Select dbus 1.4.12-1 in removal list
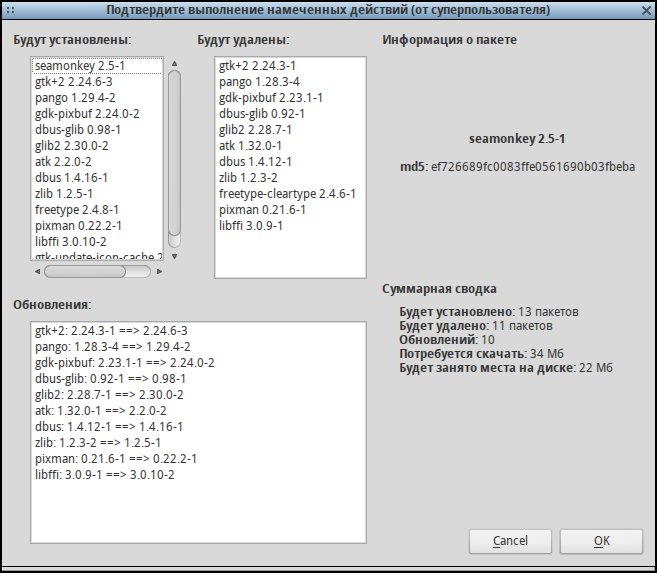 [290, 162]
